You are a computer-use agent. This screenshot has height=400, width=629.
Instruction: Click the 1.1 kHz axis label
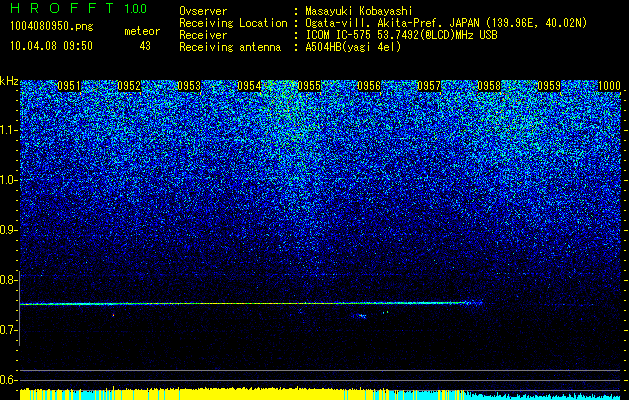tap(9, 130)
